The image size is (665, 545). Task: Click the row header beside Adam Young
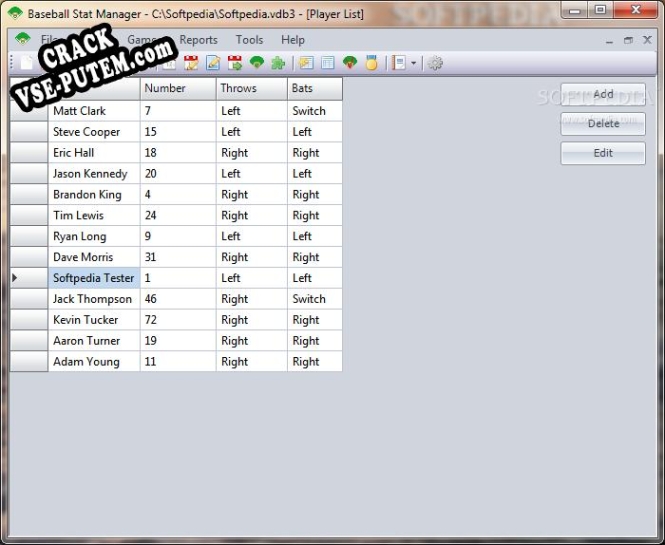(29, 362)
